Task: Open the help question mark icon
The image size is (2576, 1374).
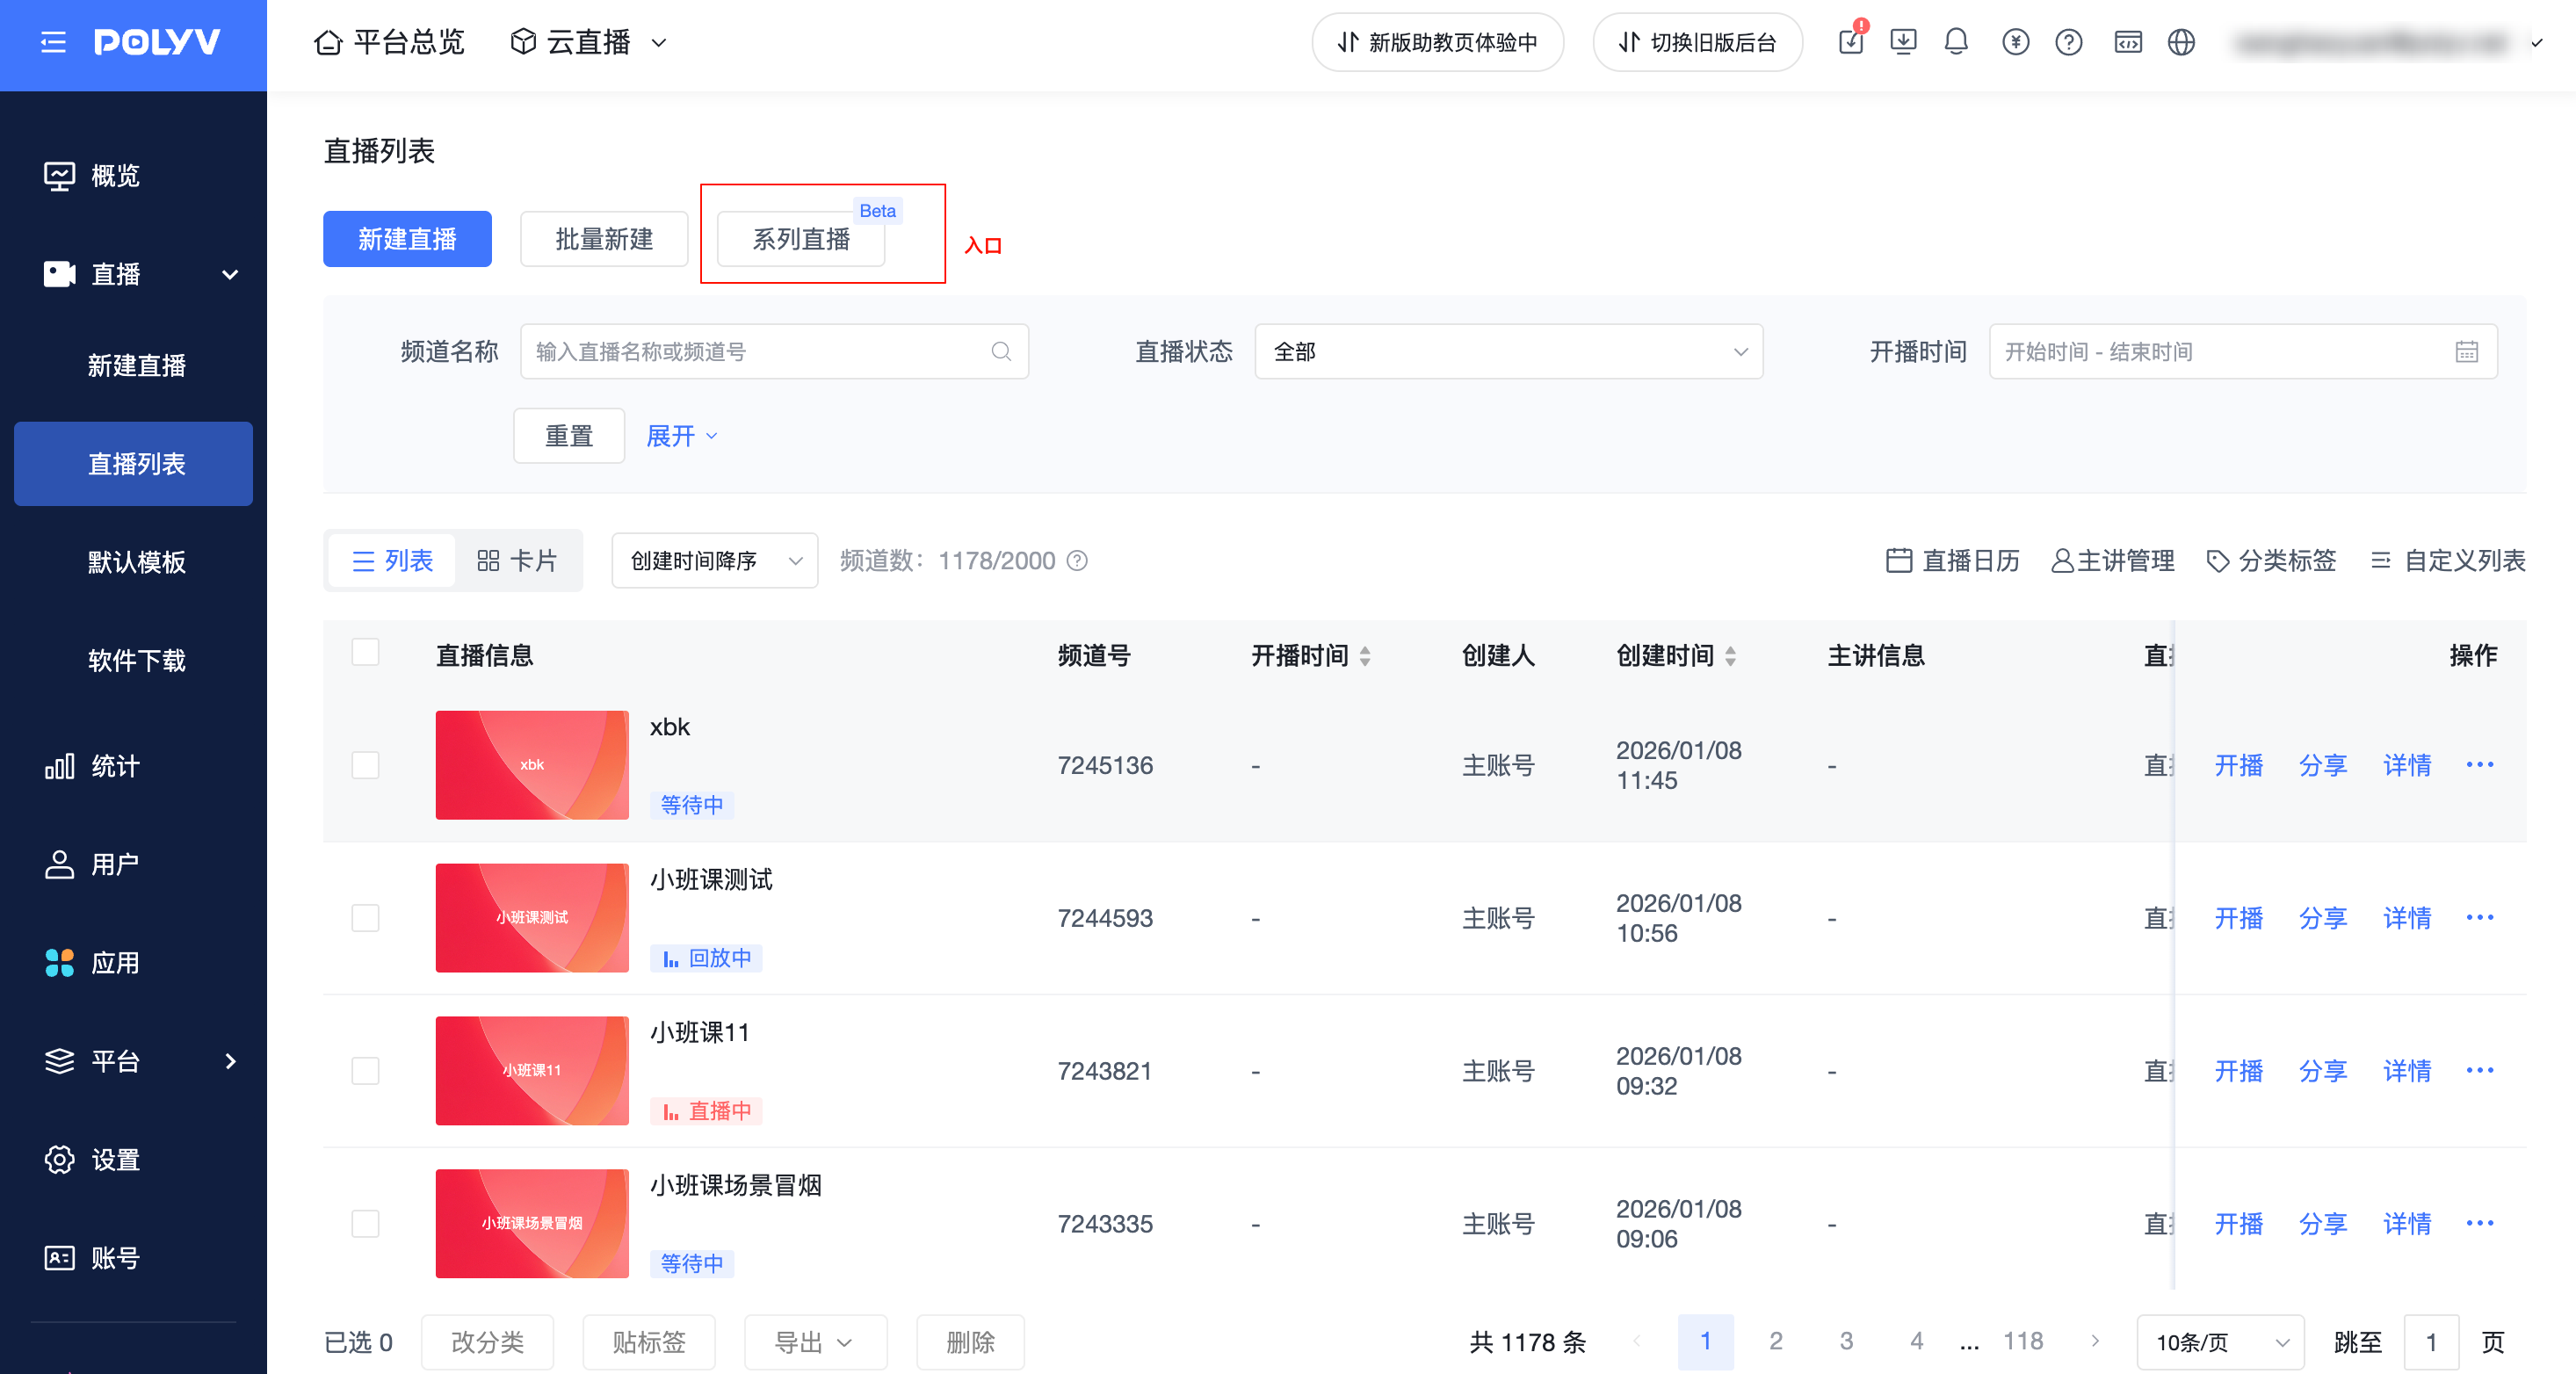Action: [2068, 42]
